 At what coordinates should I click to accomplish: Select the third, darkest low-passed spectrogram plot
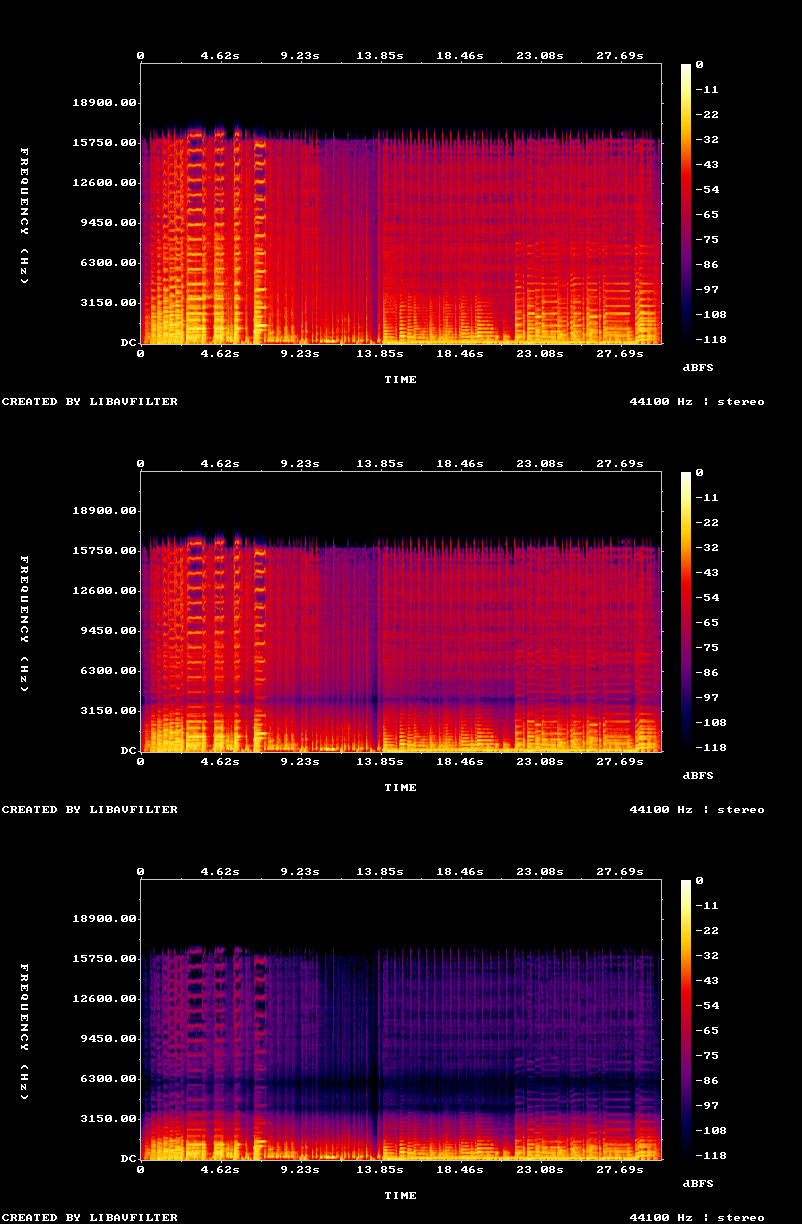point(401,1019)
